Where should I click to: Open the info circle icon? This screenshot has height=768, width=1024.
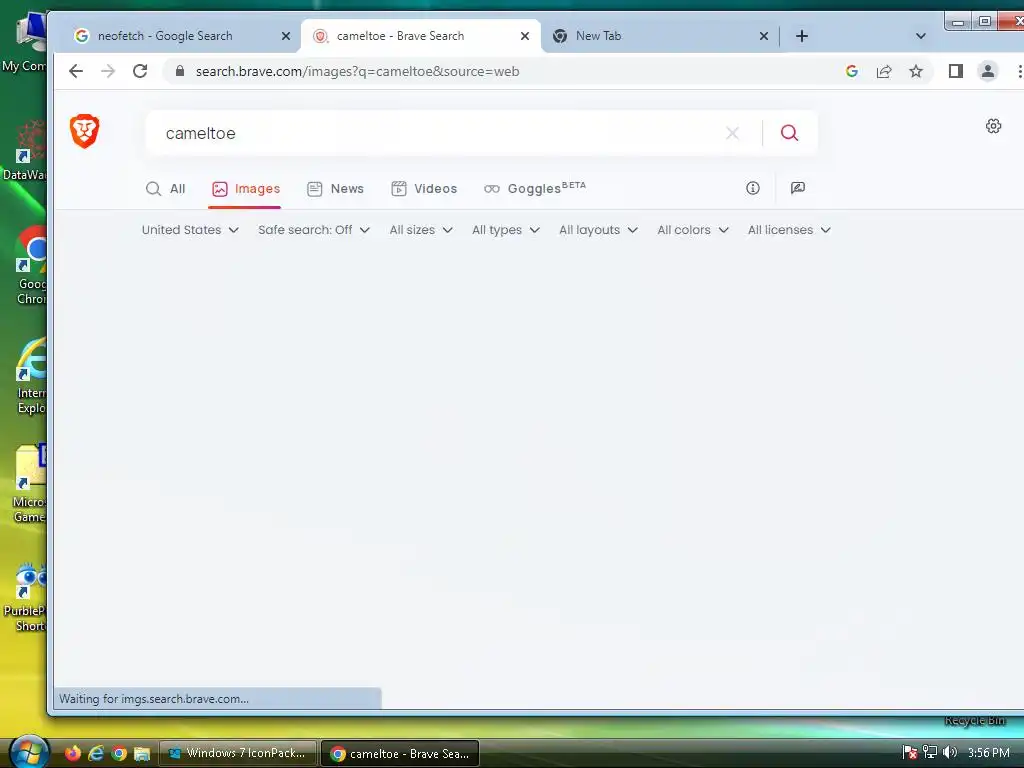click(752, 188)
